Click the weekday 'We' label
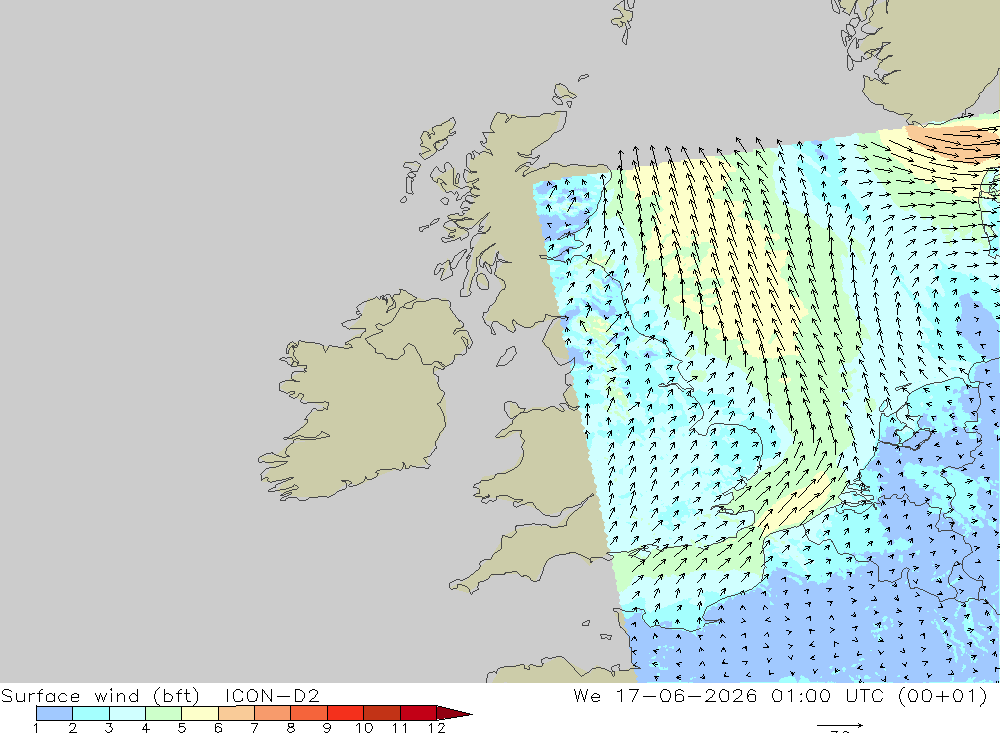This screenshot has height=733, width=1000. click(587, 695)
